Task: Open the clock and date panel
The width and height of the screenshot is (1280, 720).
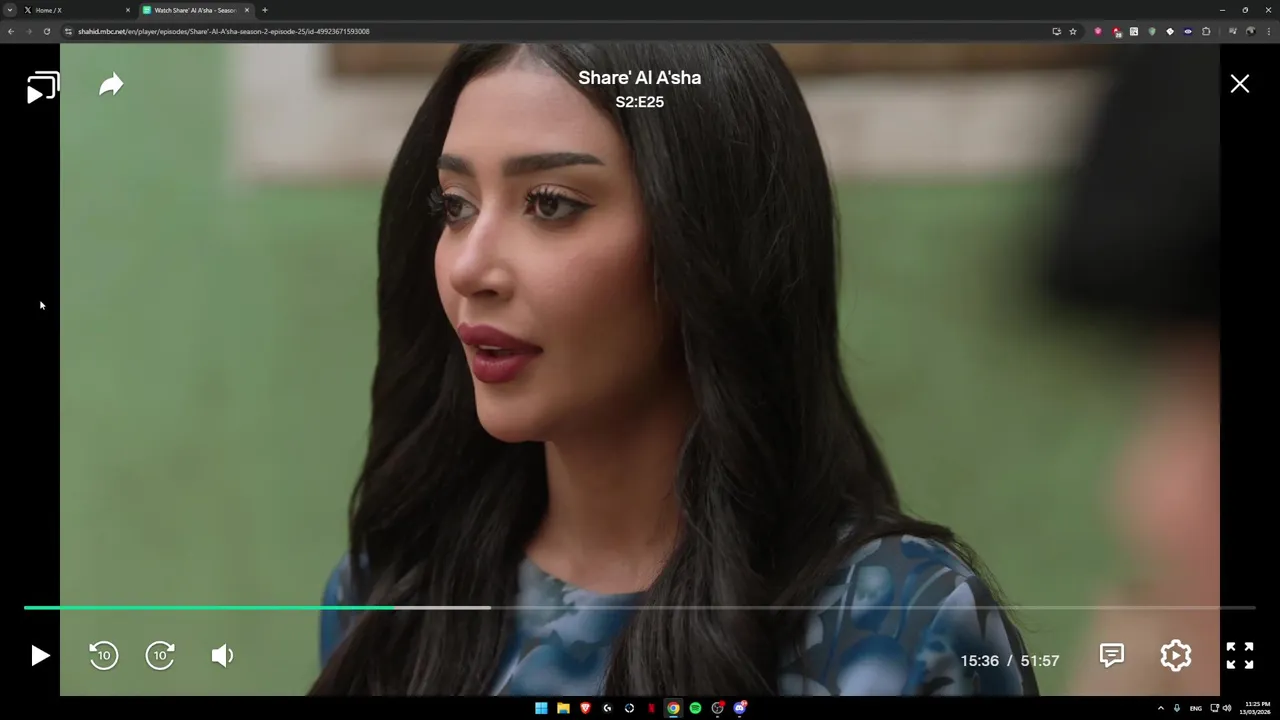Action: [1257, 708]
